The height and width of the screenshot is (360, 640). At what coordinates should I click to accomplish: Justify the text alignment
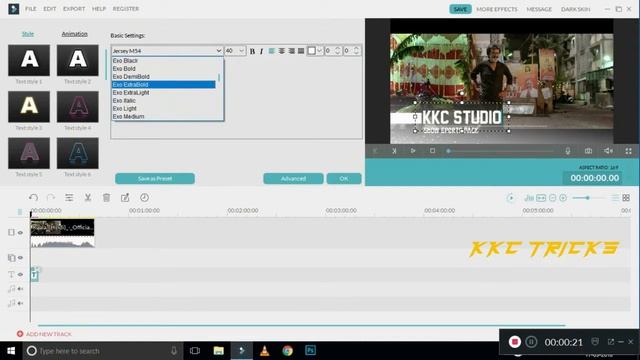pyautogui.click(x=301, y=51)
